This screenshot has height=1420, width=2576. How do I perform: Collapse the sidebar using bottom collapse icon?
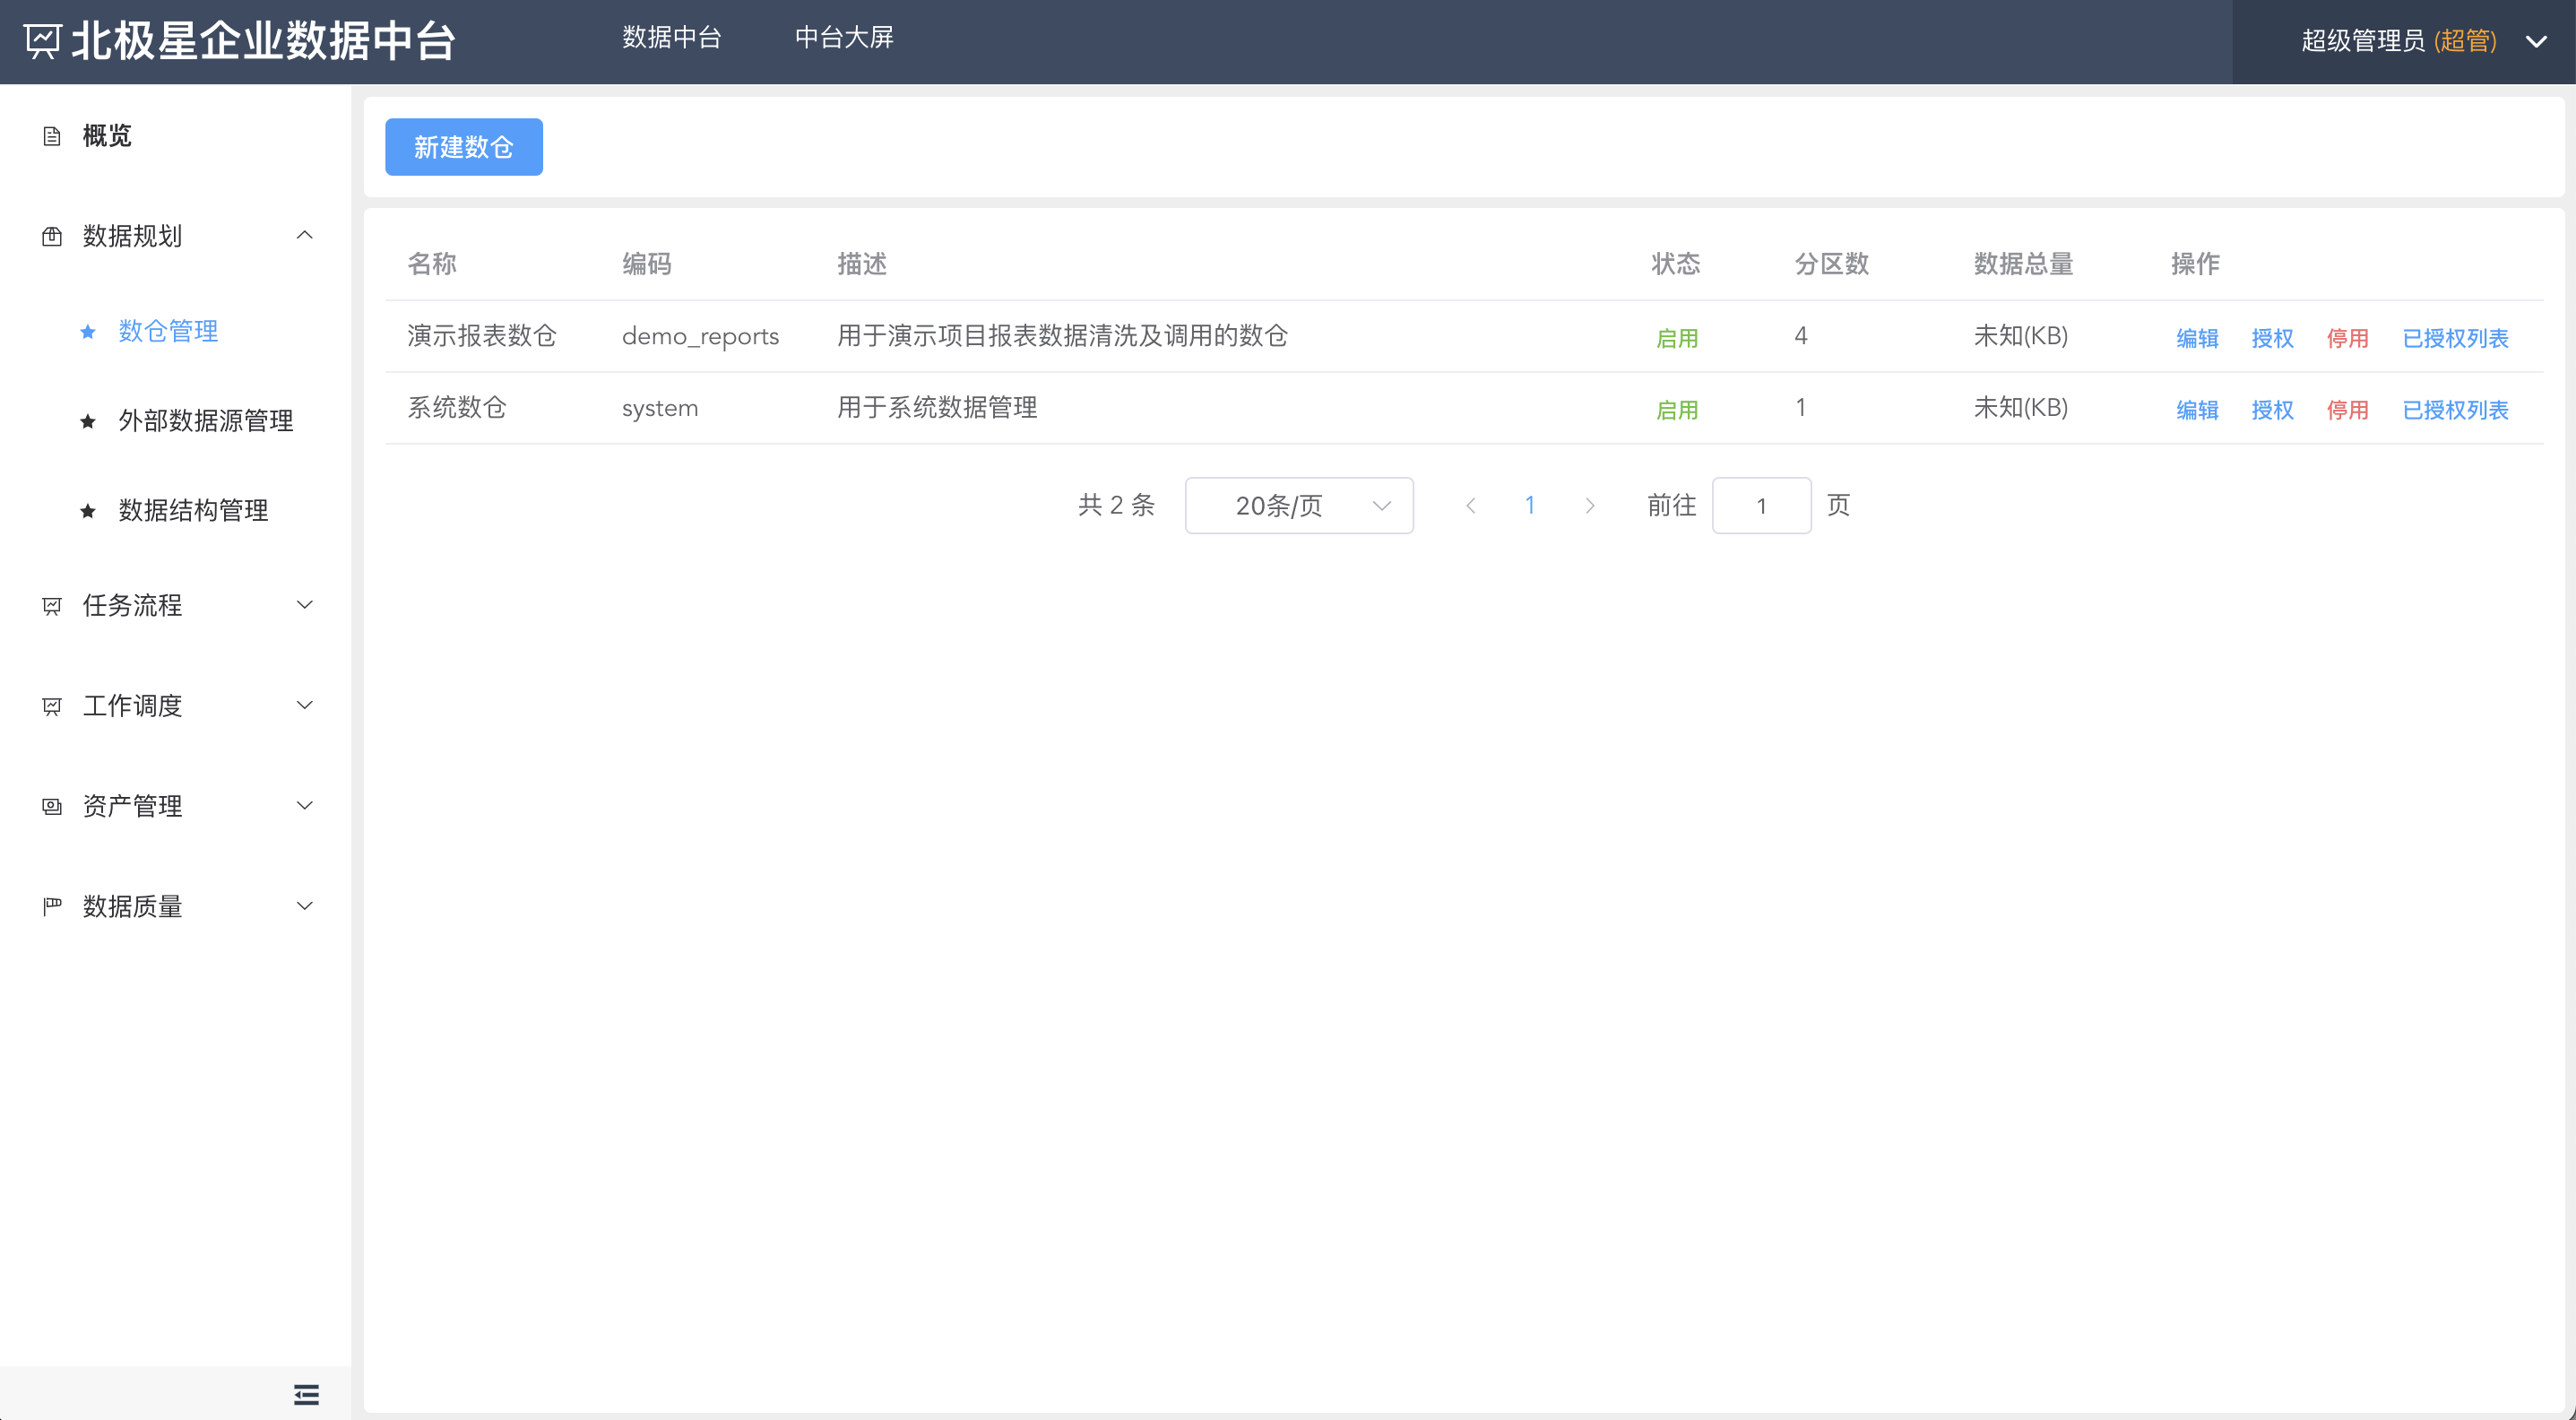(x=306, y=1392)
